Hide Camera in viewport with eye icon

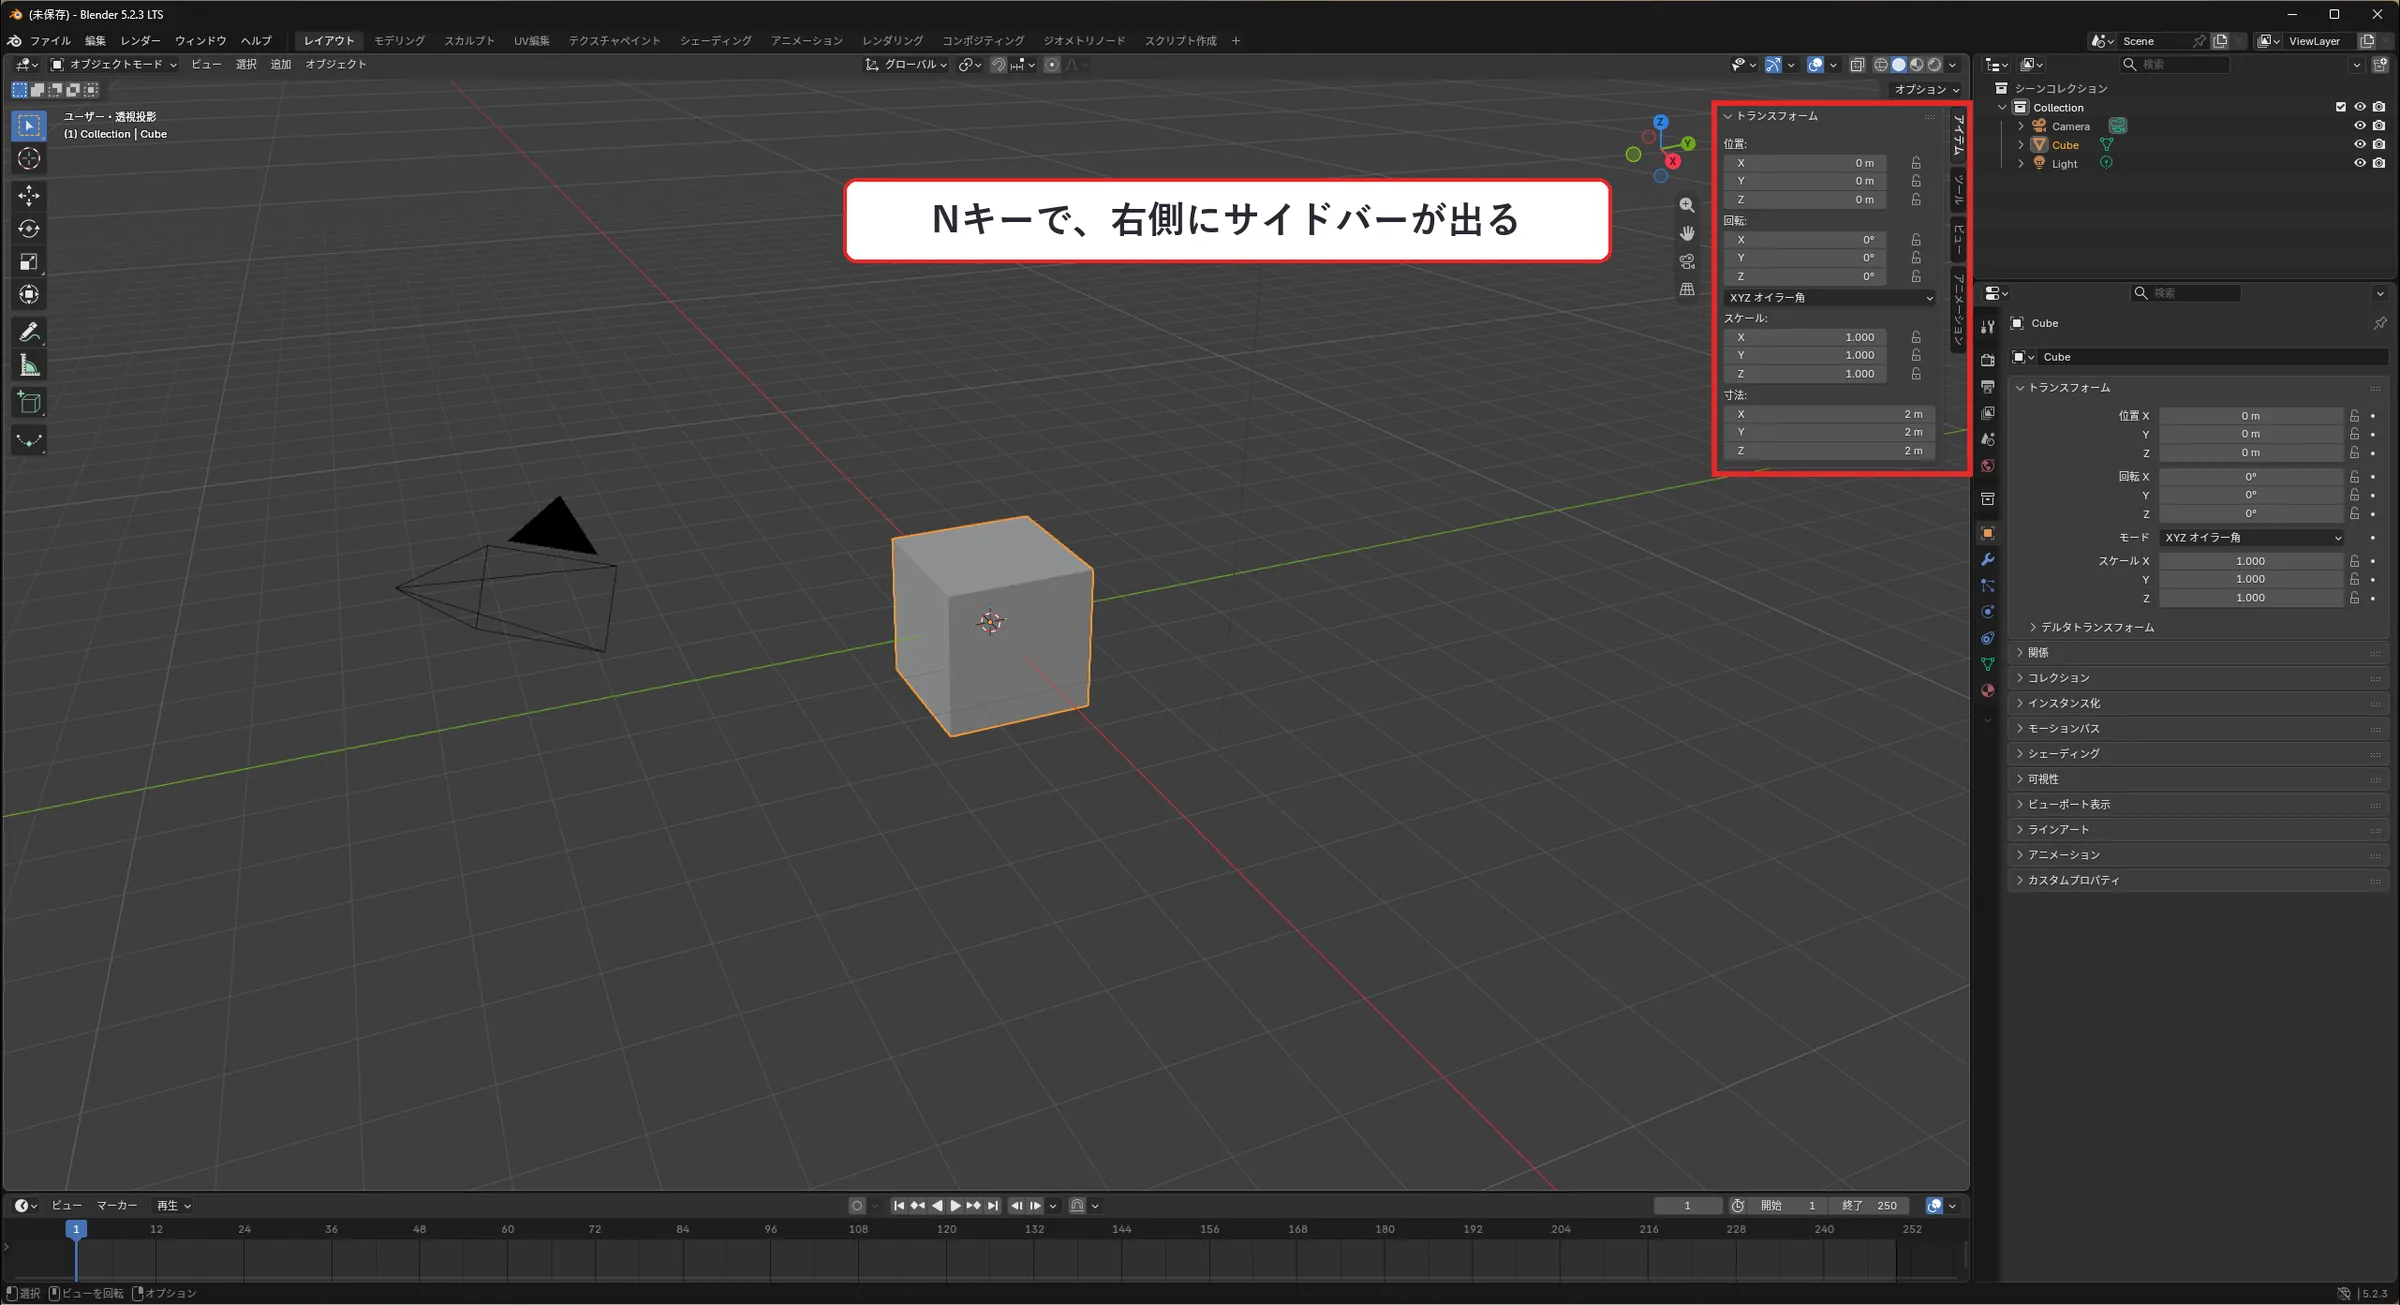click(x=2360, y=126)
